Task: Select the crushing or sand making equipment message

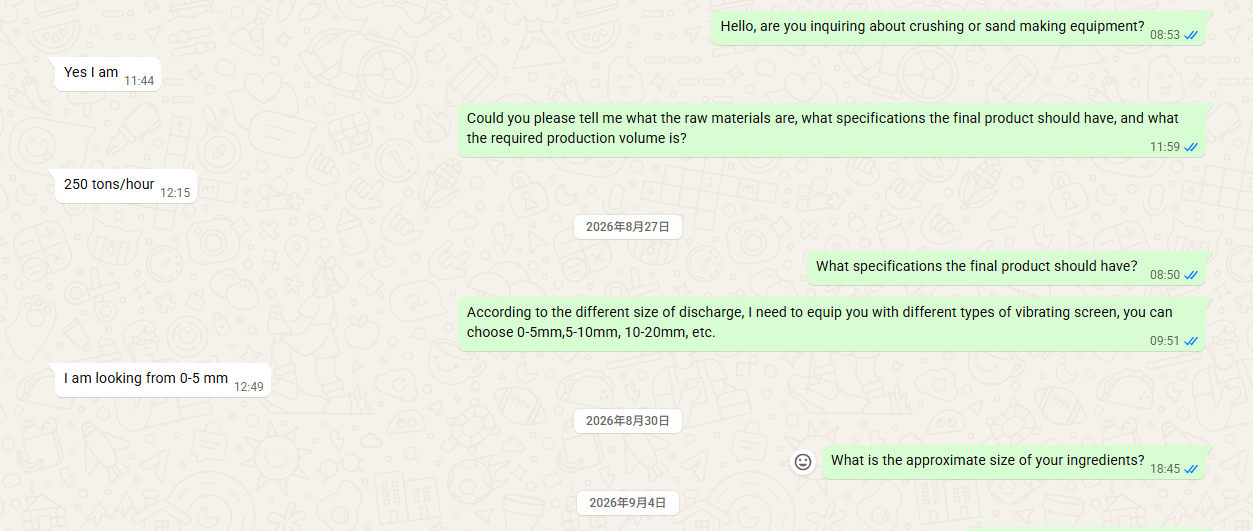Action: pyautogui.click(x=958, y=28)
